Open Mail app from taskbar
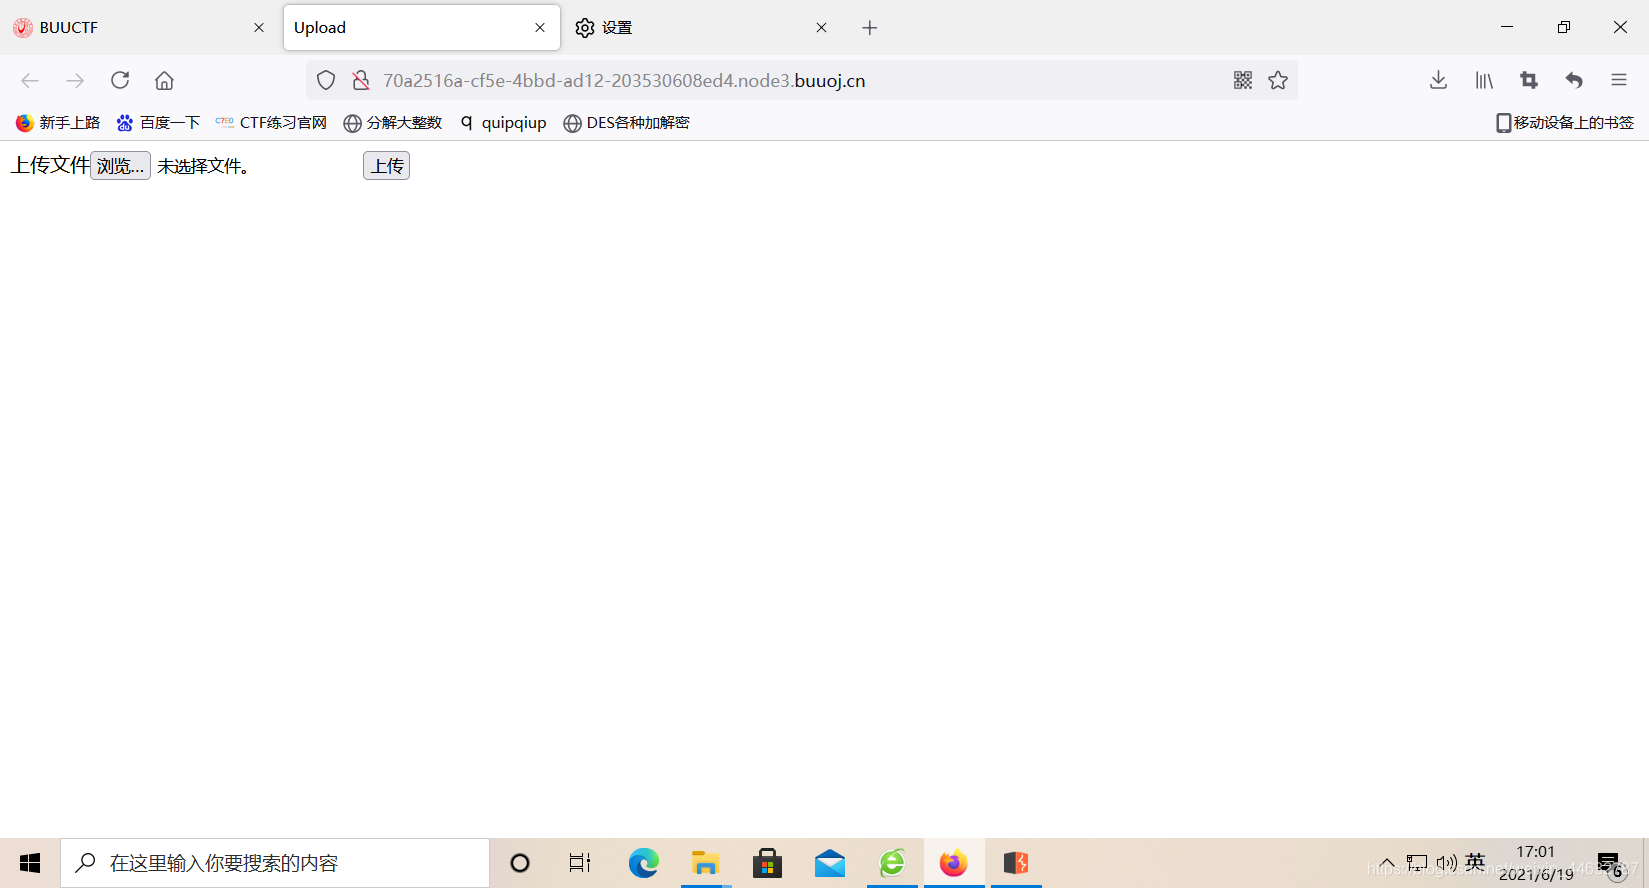The width and height of the screenshot is (1649, 888). tap(830, 863)
